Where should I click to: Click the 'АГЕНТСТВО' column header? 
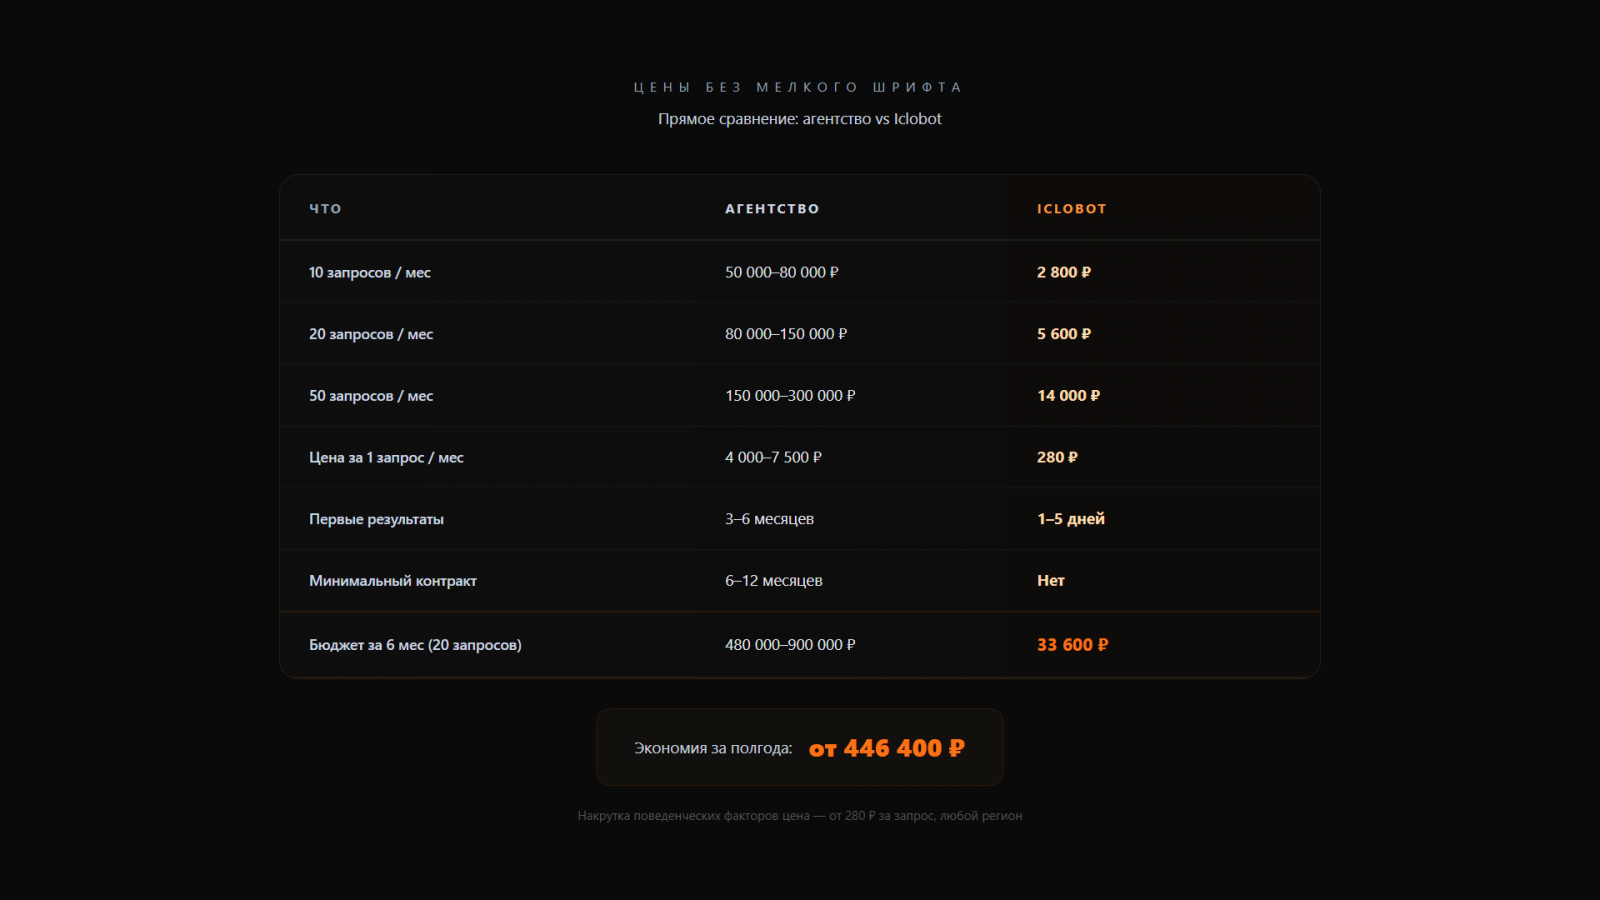(772, 209)
